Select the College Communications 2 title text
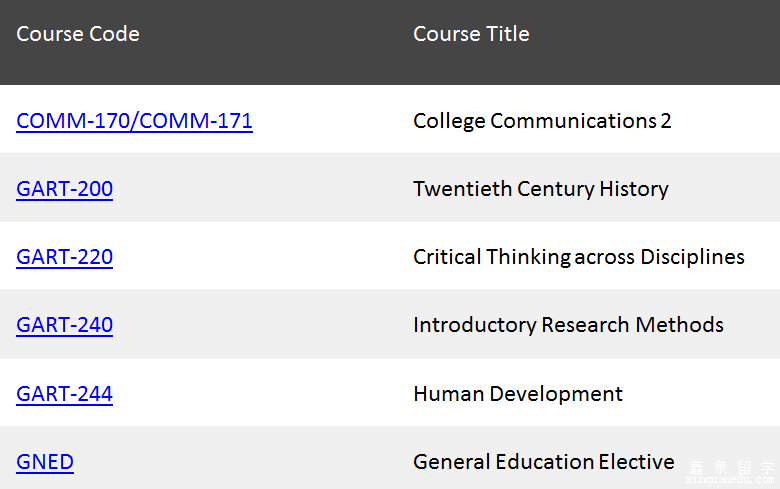The height and width of the screenshot is (489, 780). click(542, 121)
